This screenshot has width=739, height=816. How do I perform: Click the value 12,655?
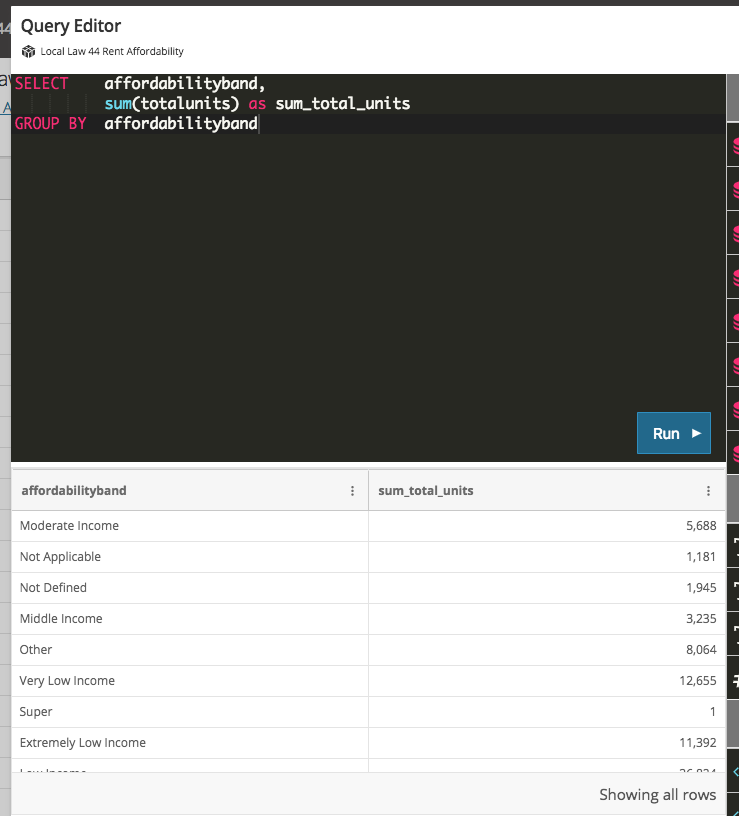pos(698,681)
